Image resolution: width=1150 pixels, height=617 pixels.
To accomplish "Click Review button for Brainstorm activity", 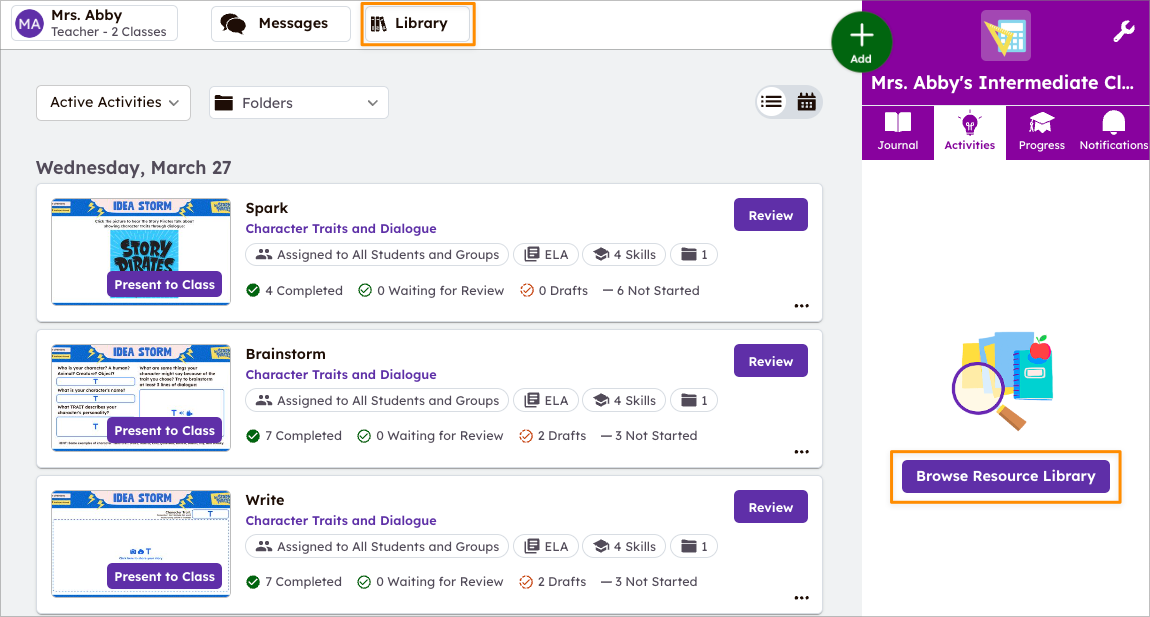I will point(770,361).
